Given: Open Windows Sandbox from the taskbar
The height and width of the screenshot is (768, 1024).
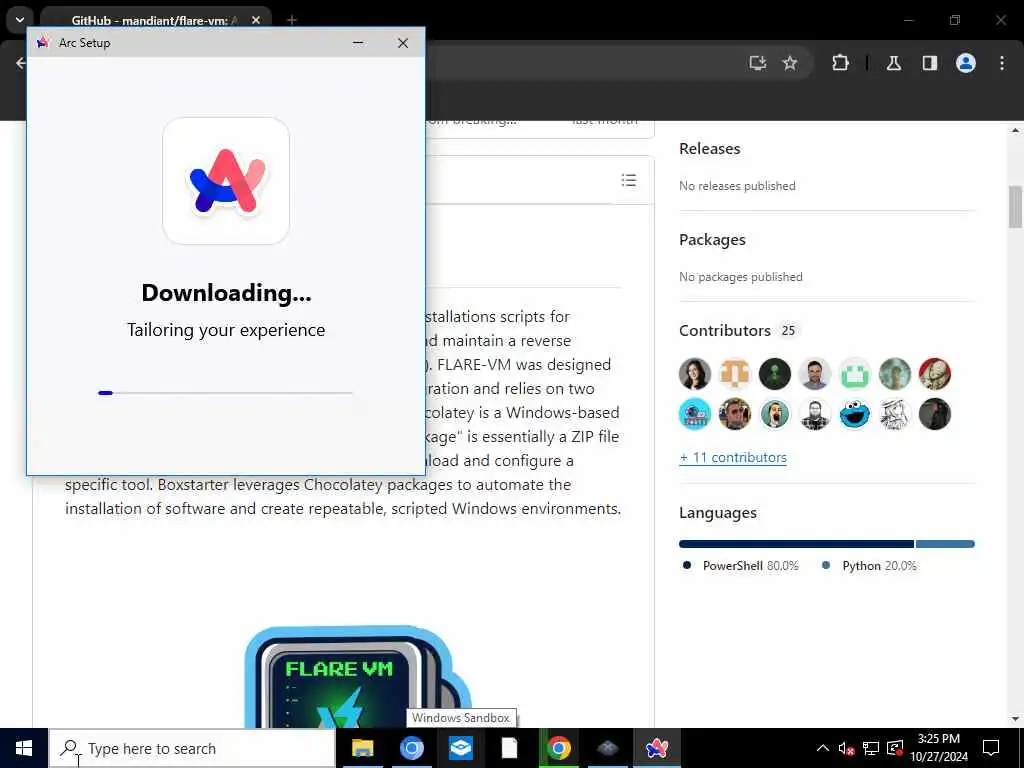Looking at the screenshot, I should click(460, 748).
